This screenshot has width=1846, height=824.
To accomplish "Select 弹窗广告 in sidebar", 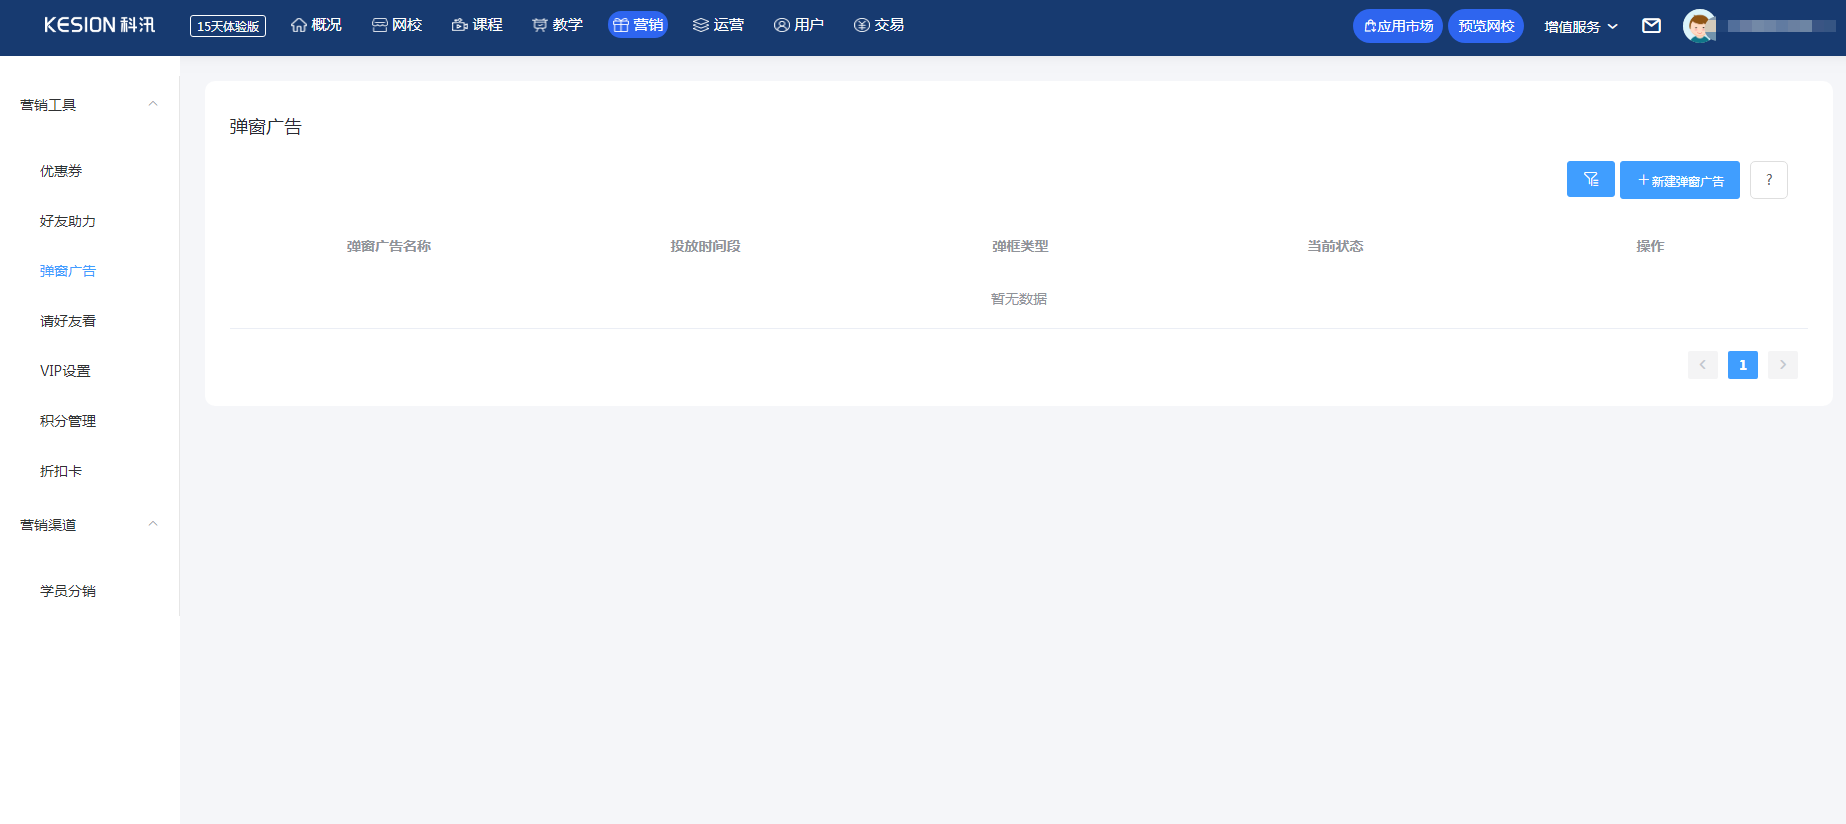I will point(68,271).
